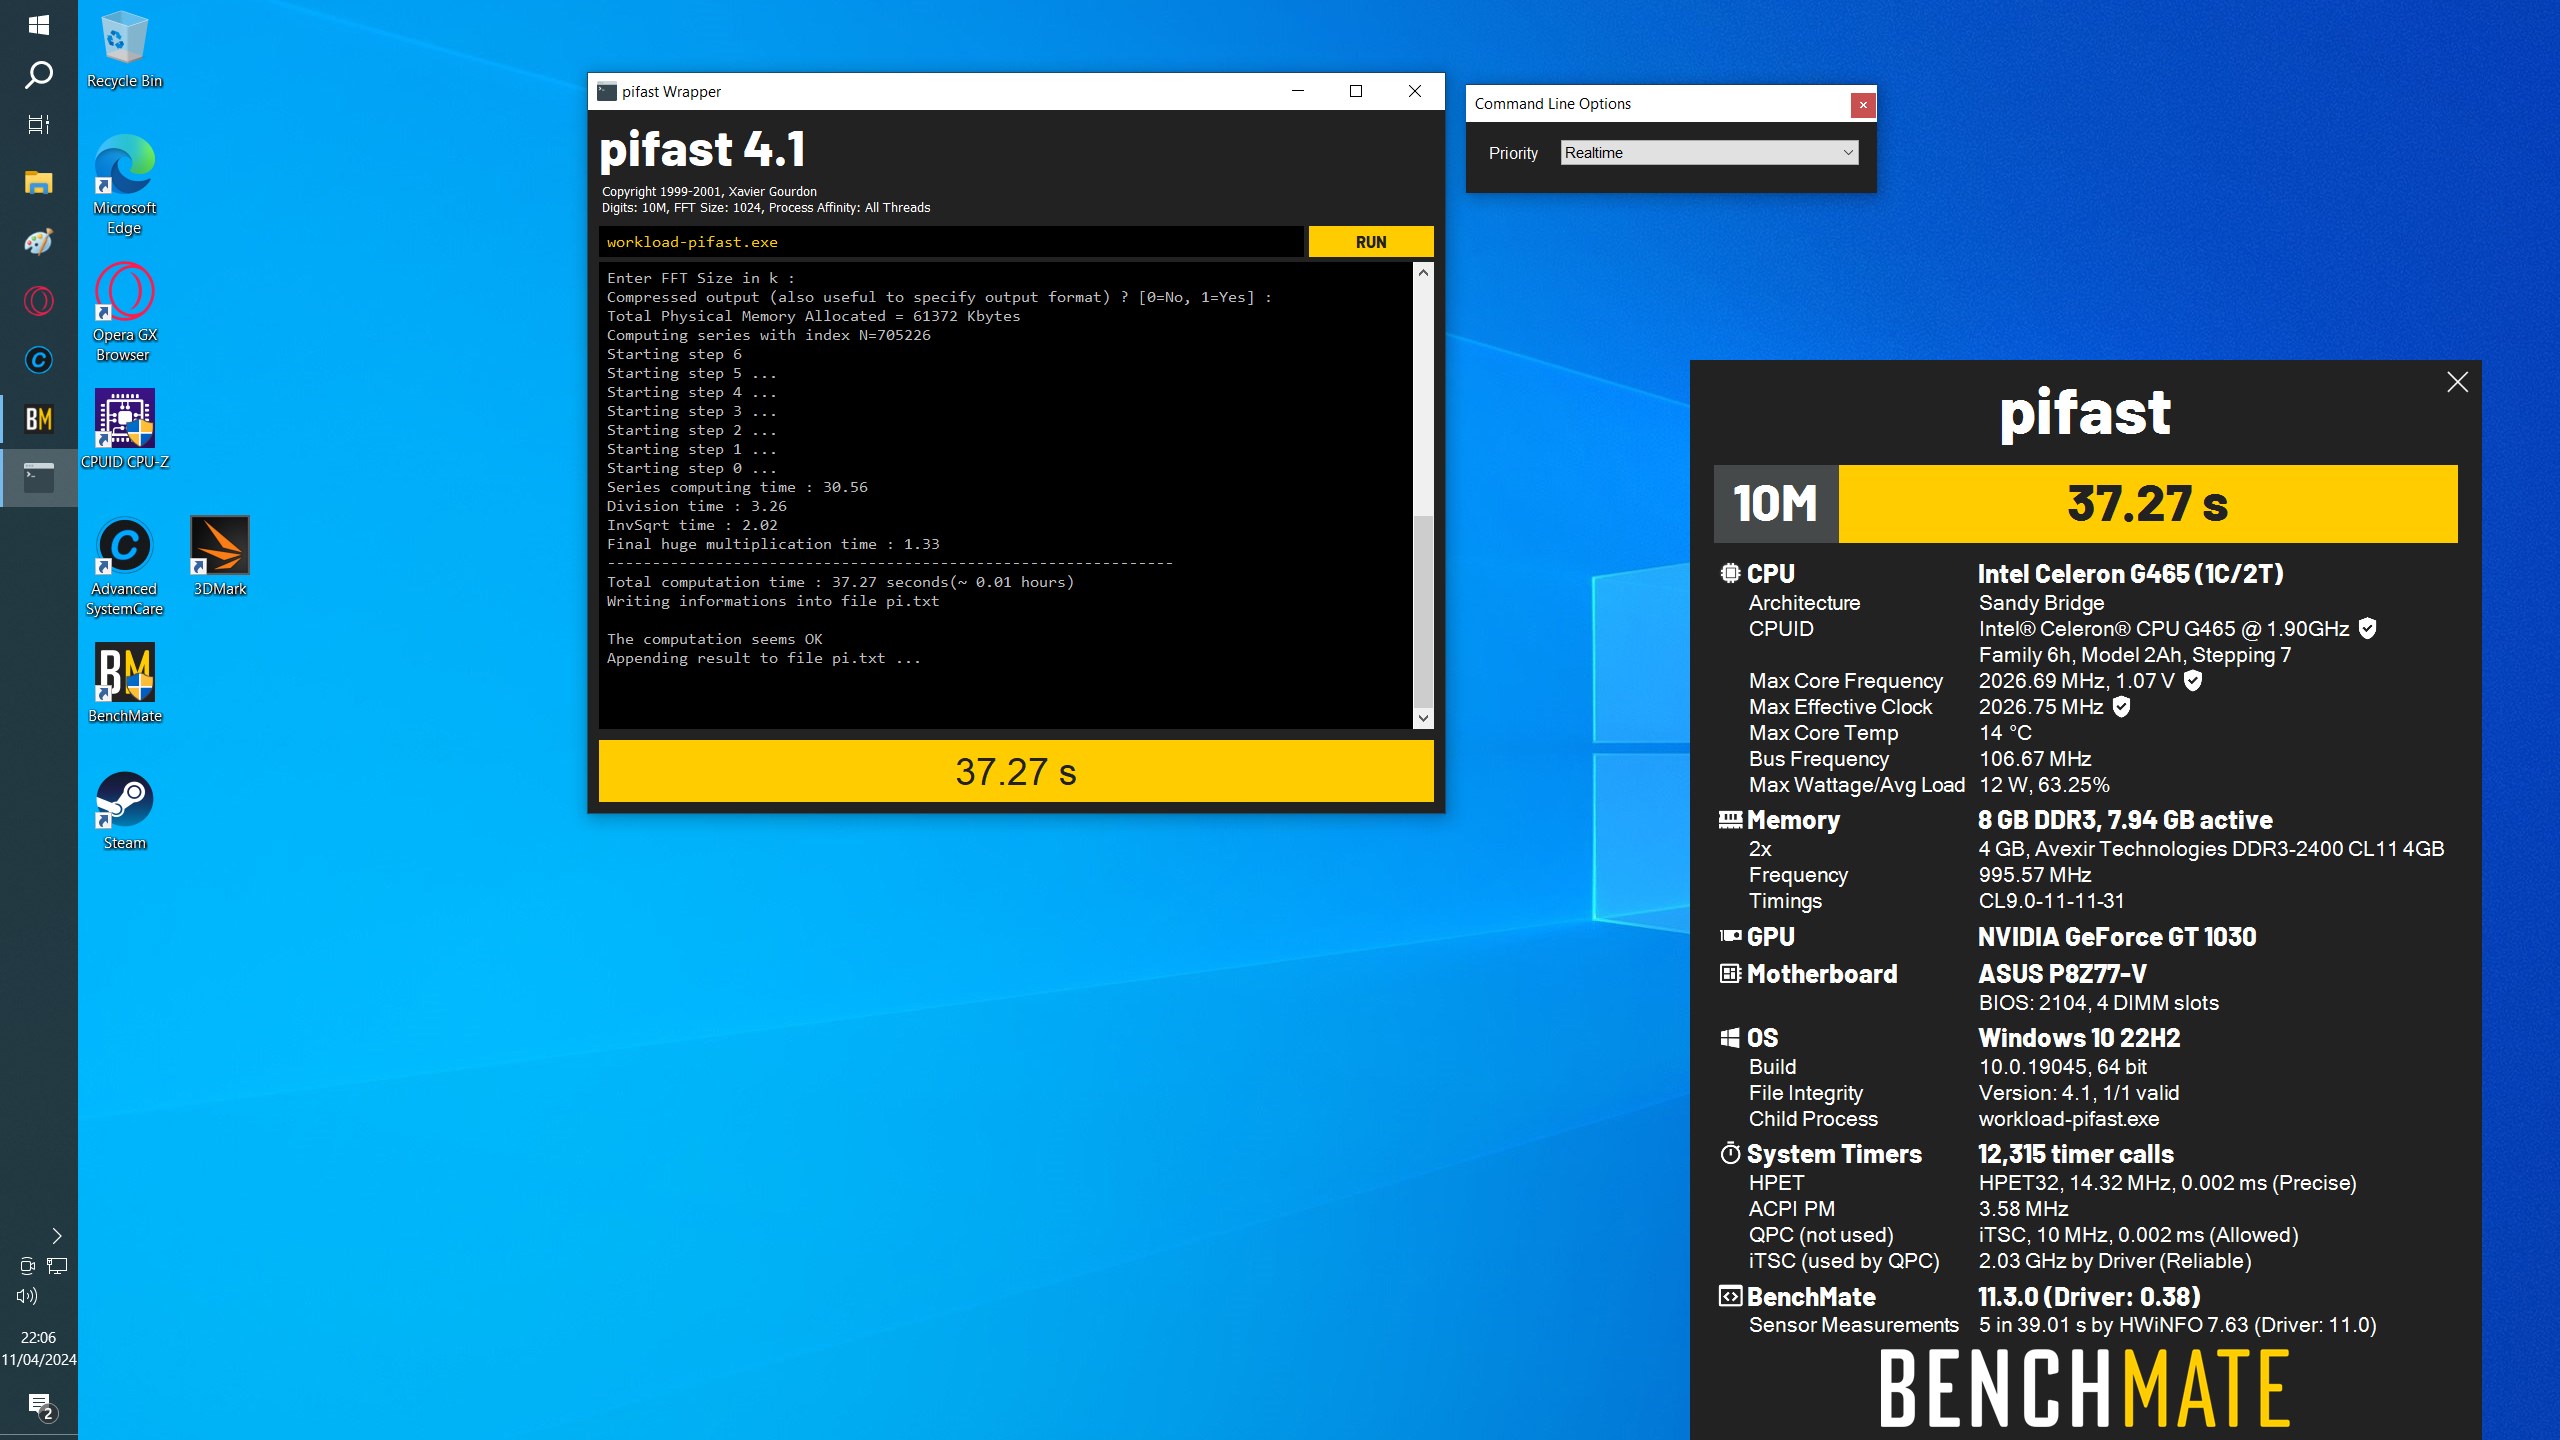Click 'CL9.0-11-11-31' timings value
This screenshot has height=1440, width=2560.
click(x=2051, y=901)
